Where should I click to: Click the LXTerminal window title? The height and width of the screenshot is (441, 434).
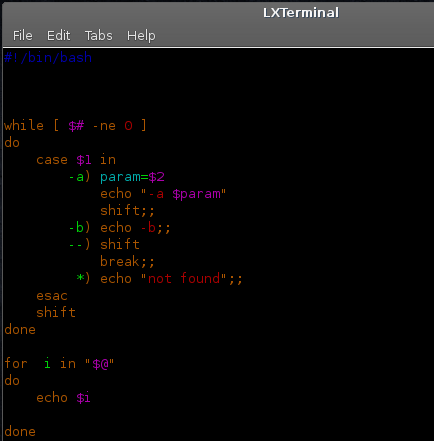coord(301,13)
